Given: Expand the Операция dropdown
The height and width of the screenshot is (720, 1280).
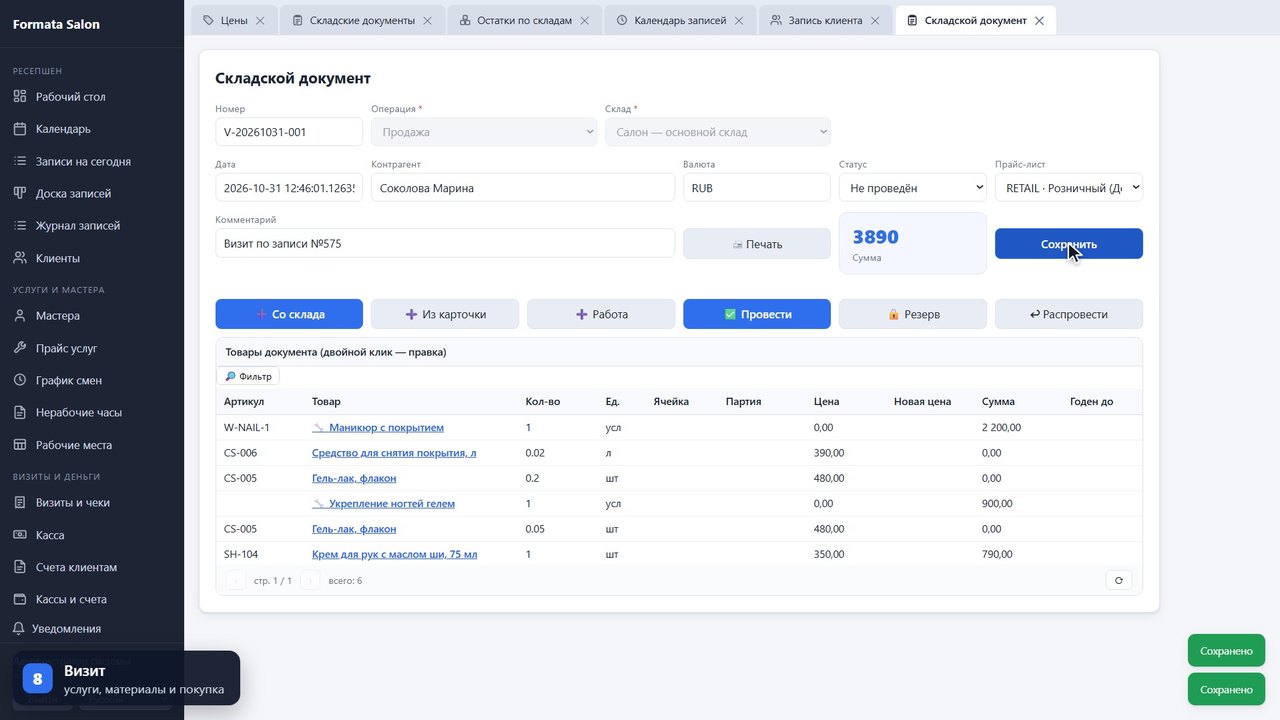Looking at the screenshot, I should [x=484, y=132].
